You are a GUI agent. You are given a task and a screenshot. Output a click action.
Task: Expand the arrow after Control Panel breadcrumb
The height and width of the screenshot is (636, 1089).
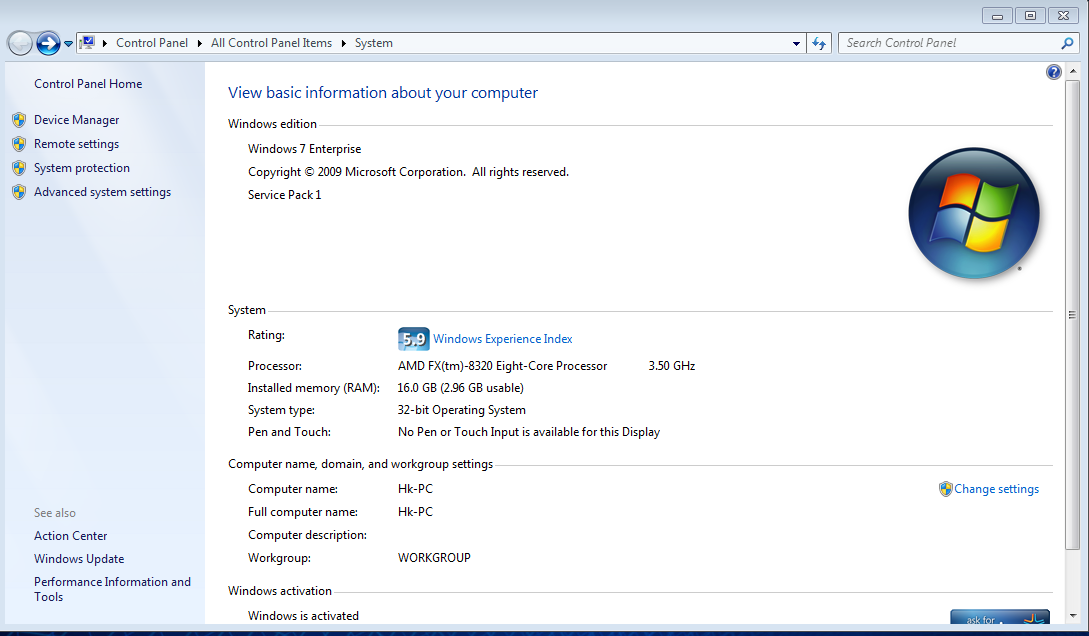tap(199, 43)
